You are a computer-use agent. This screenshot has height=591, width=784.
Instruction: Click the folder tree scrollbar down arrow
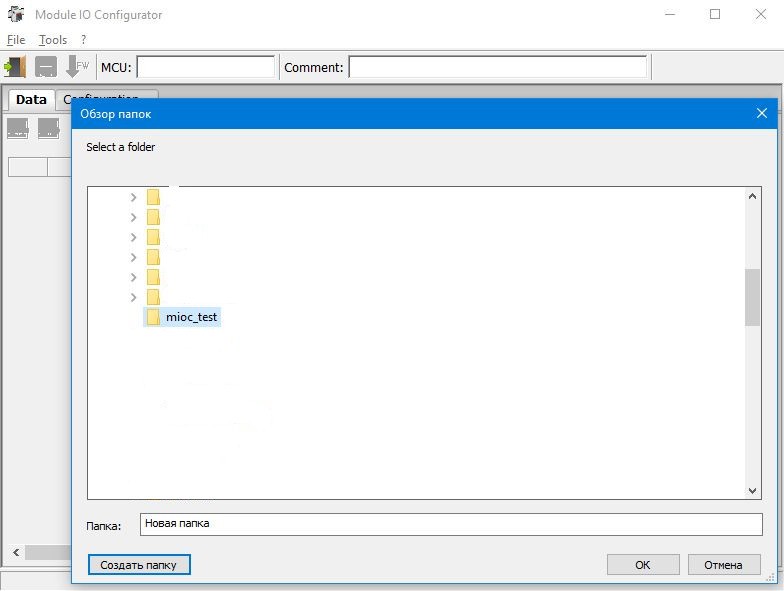tap(752, 490)
